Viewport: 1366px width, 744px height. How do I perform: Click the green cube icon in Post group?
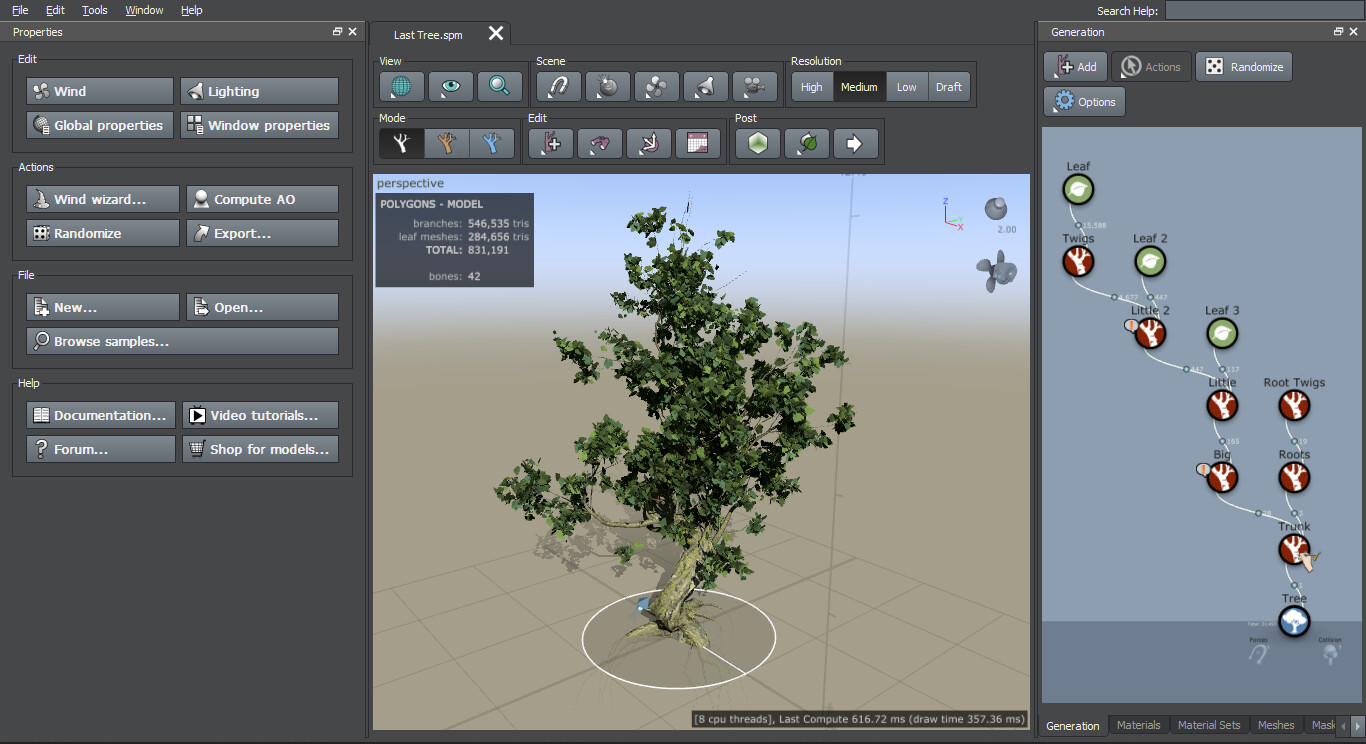758,144
